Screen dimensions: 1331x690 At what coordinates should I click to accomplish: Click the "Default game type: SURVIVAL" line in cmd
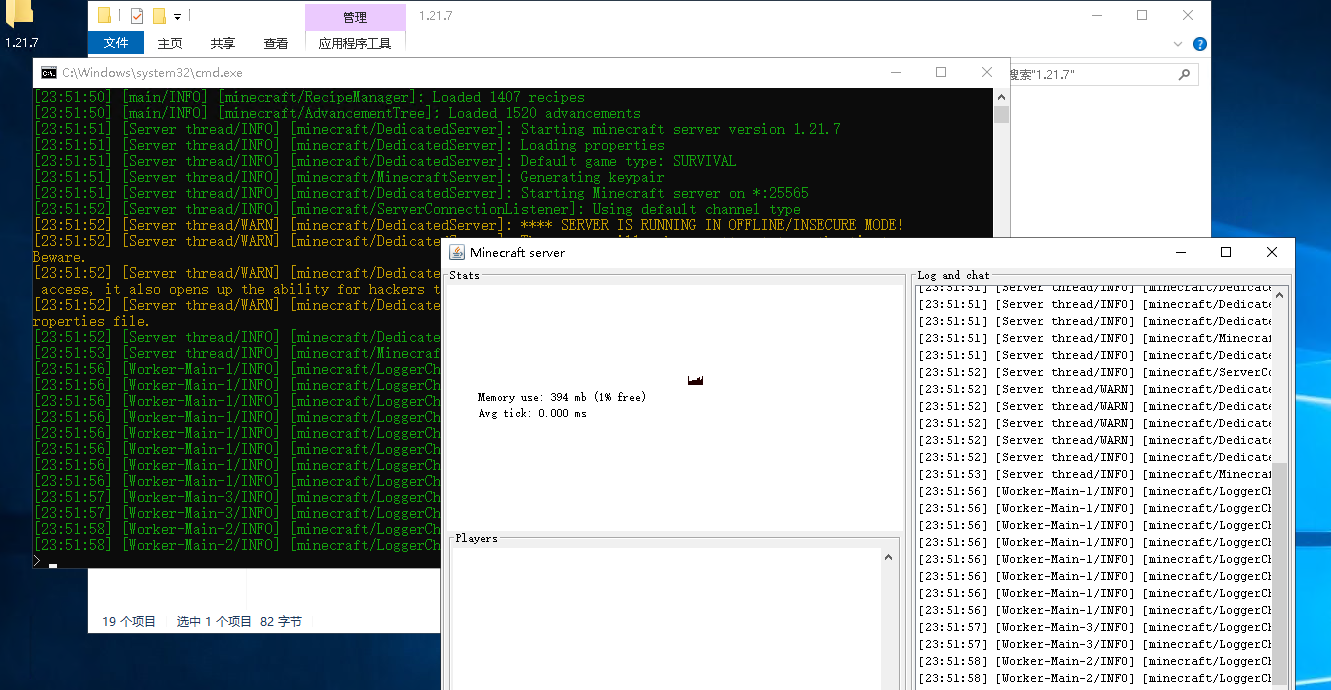coord(385,161)
